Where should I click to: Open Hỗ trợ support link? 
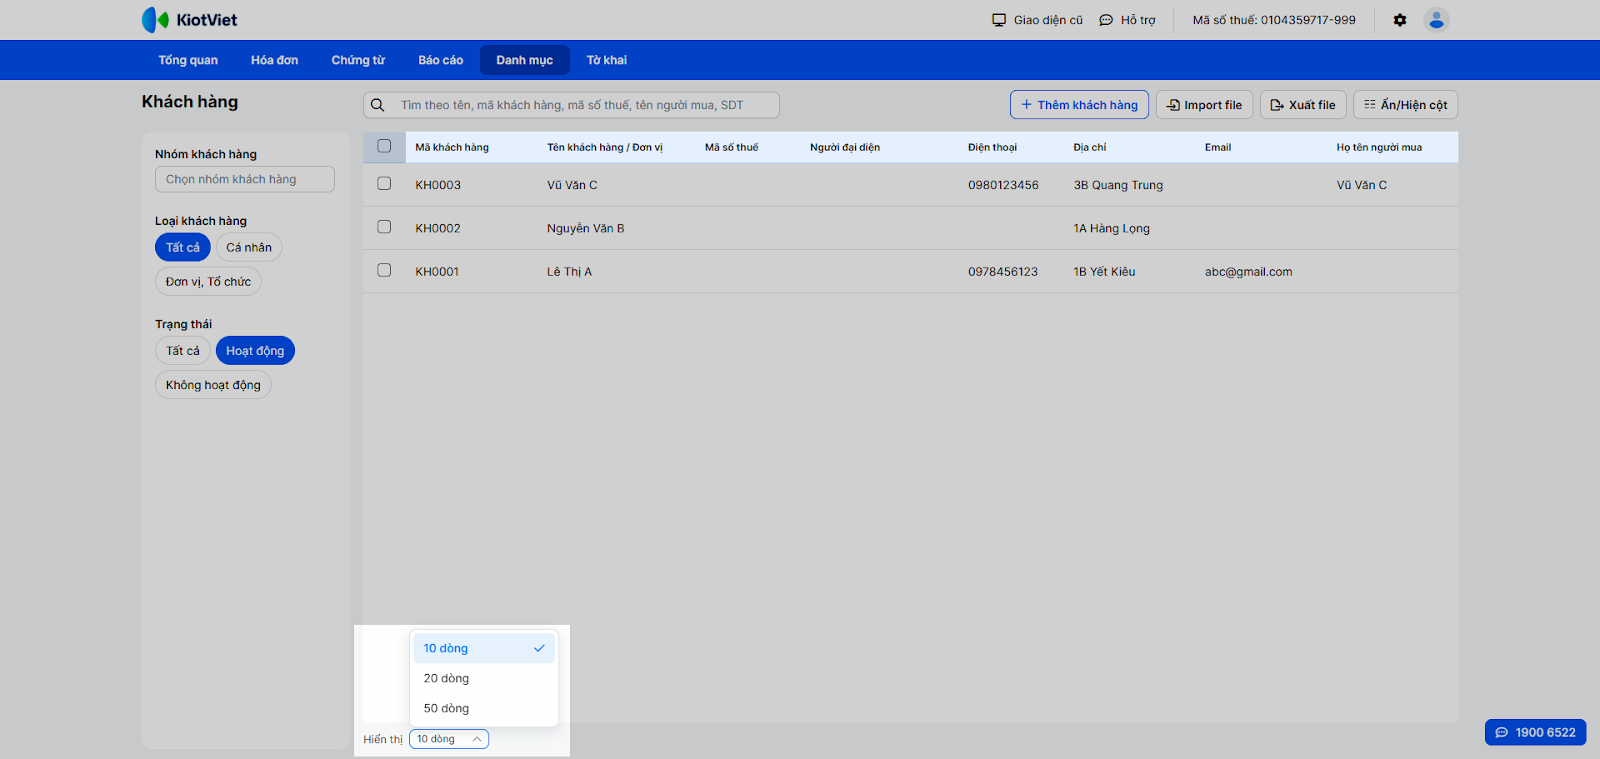(1127, 20)
